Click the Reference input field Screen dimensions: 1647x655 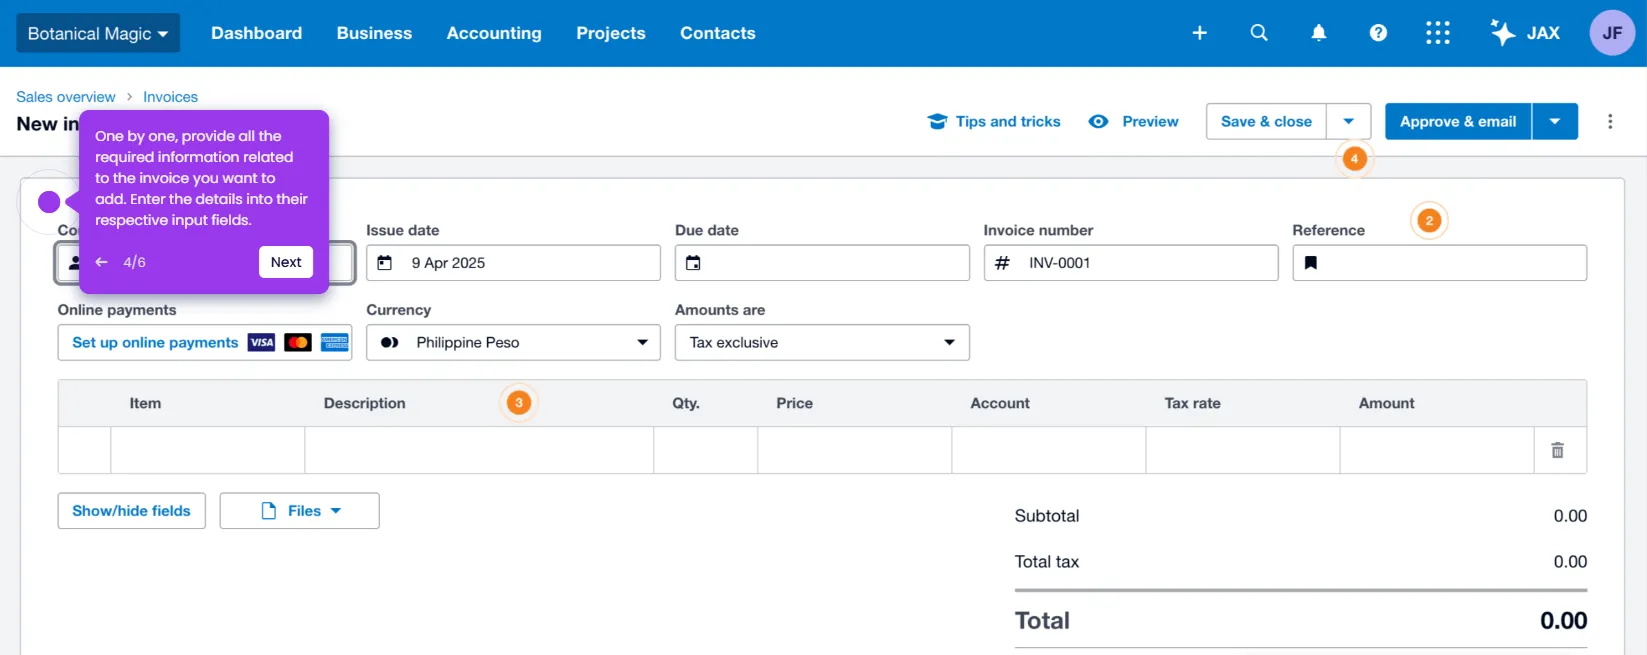coord(1439,263)
